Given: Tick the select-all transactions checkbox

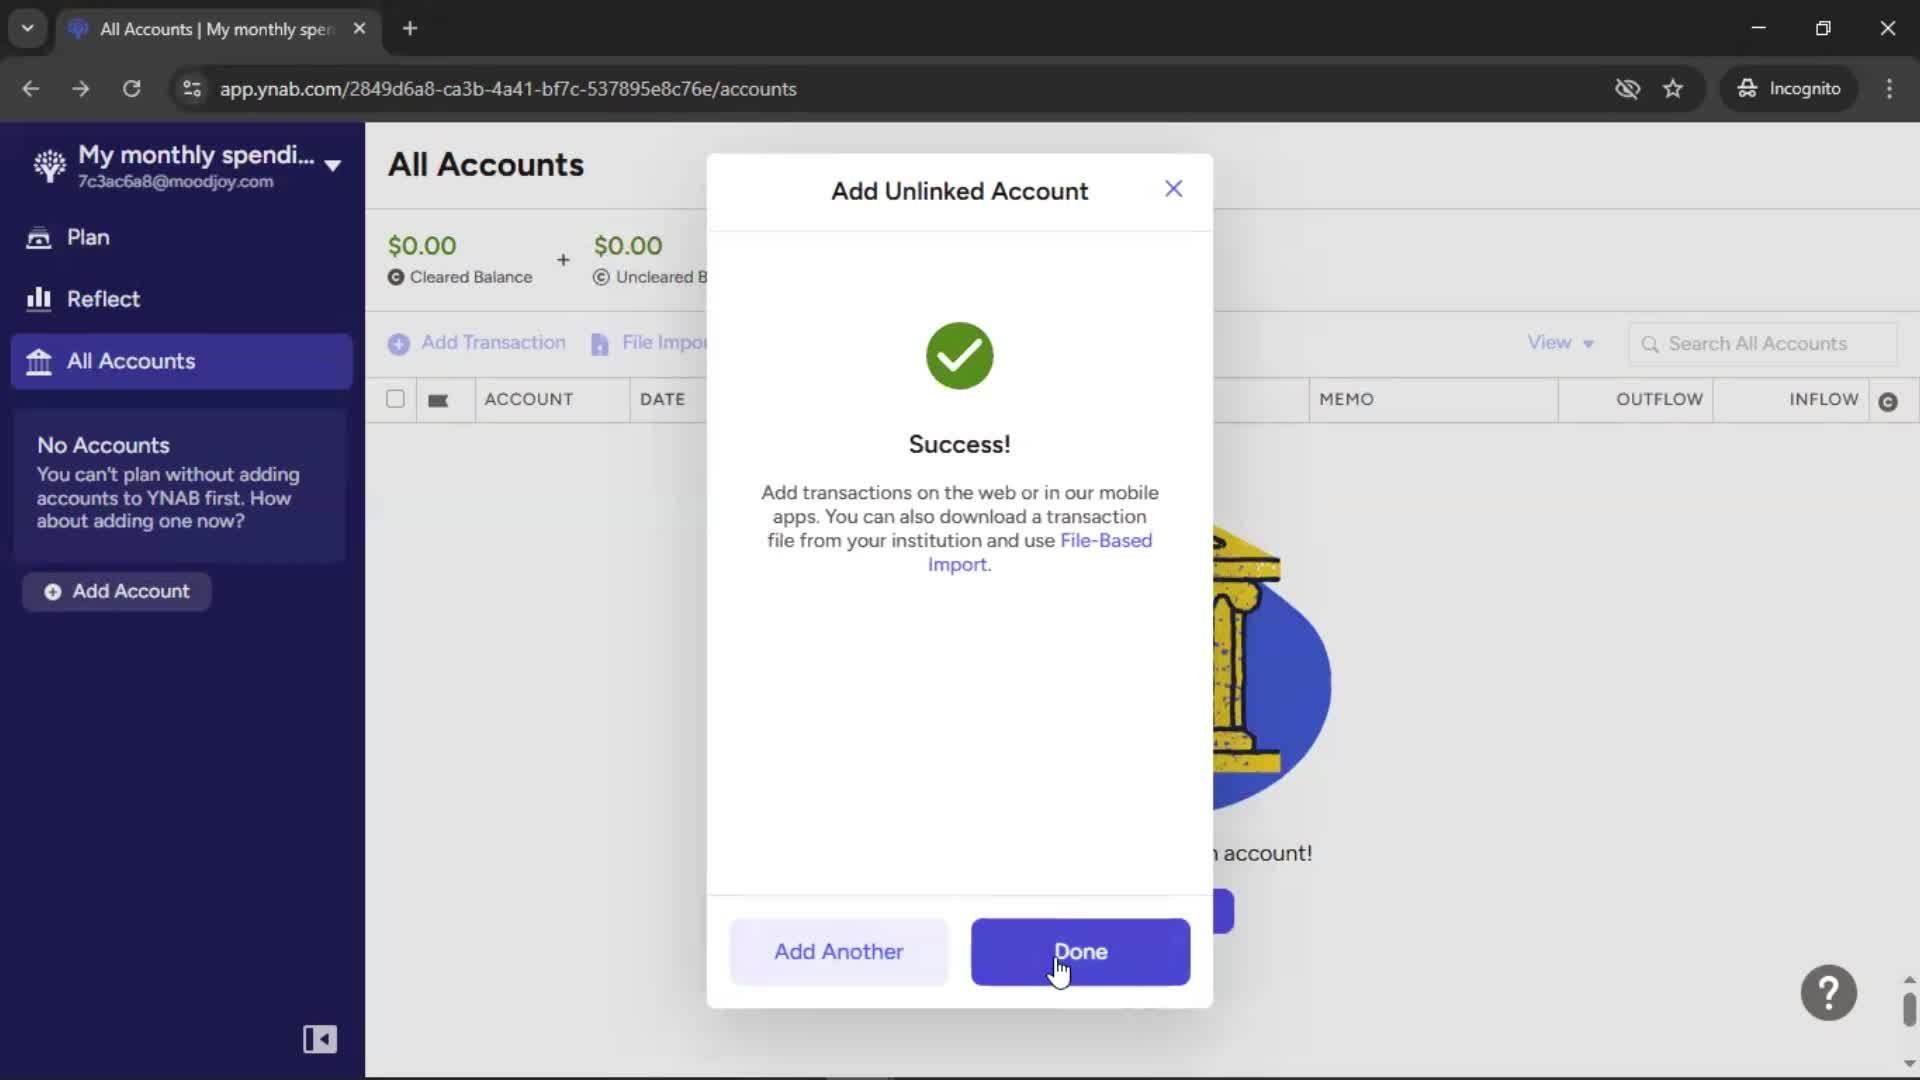Looking at the screenshot, I should pyautogui.click(x=395, y=399).
